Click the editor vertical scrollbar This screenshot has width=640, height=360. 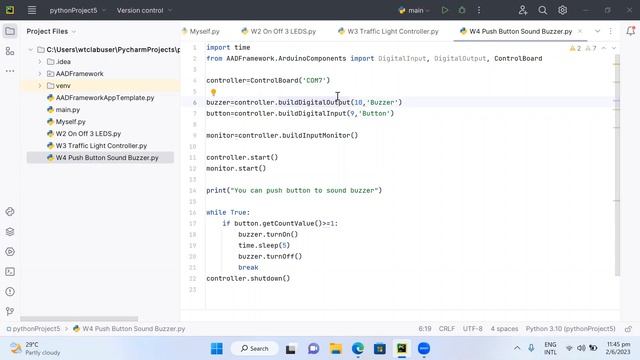pyautogui.click(x=617, y=165)
